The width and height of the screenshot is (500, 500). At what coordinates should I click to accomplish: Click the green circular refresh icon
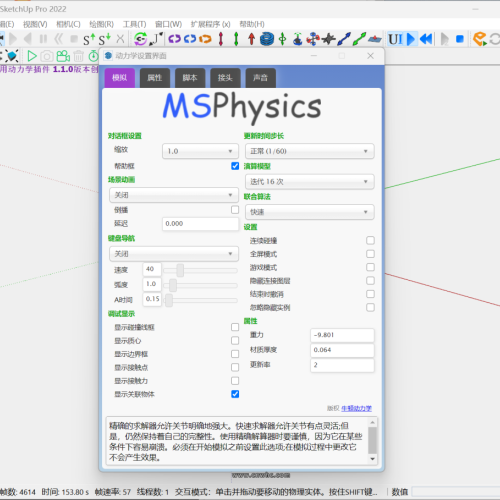click(140, 39)
